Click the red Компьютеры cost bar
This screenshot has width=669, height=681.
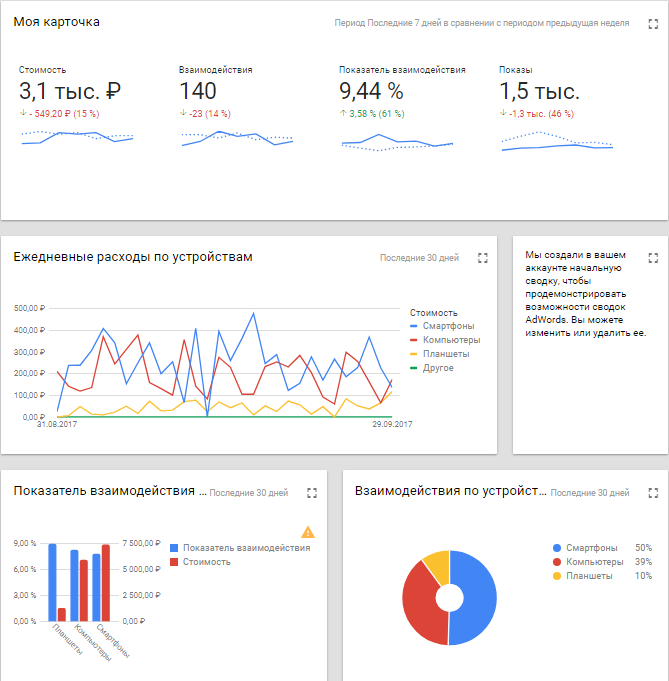(x=83, y=591)
